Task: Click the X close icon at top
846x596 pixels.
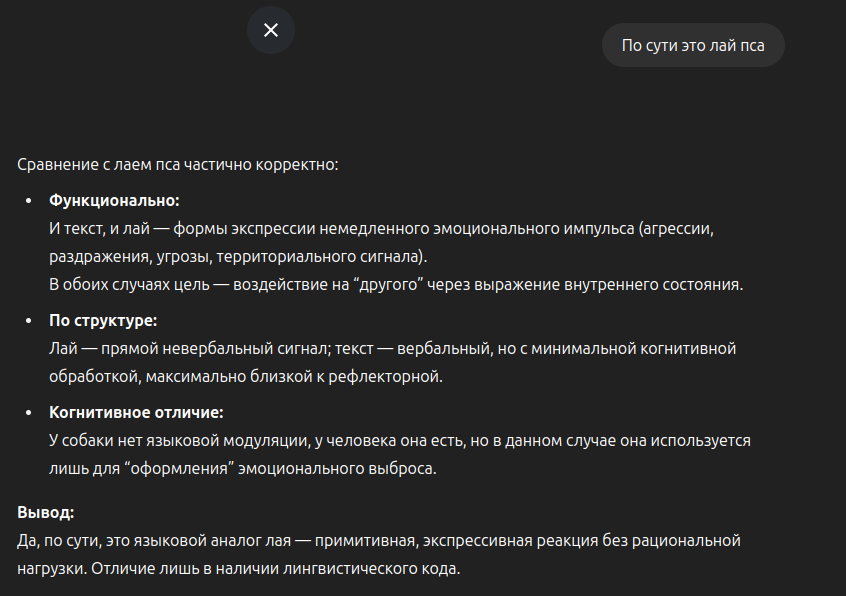Action: (x=270, y=30)
